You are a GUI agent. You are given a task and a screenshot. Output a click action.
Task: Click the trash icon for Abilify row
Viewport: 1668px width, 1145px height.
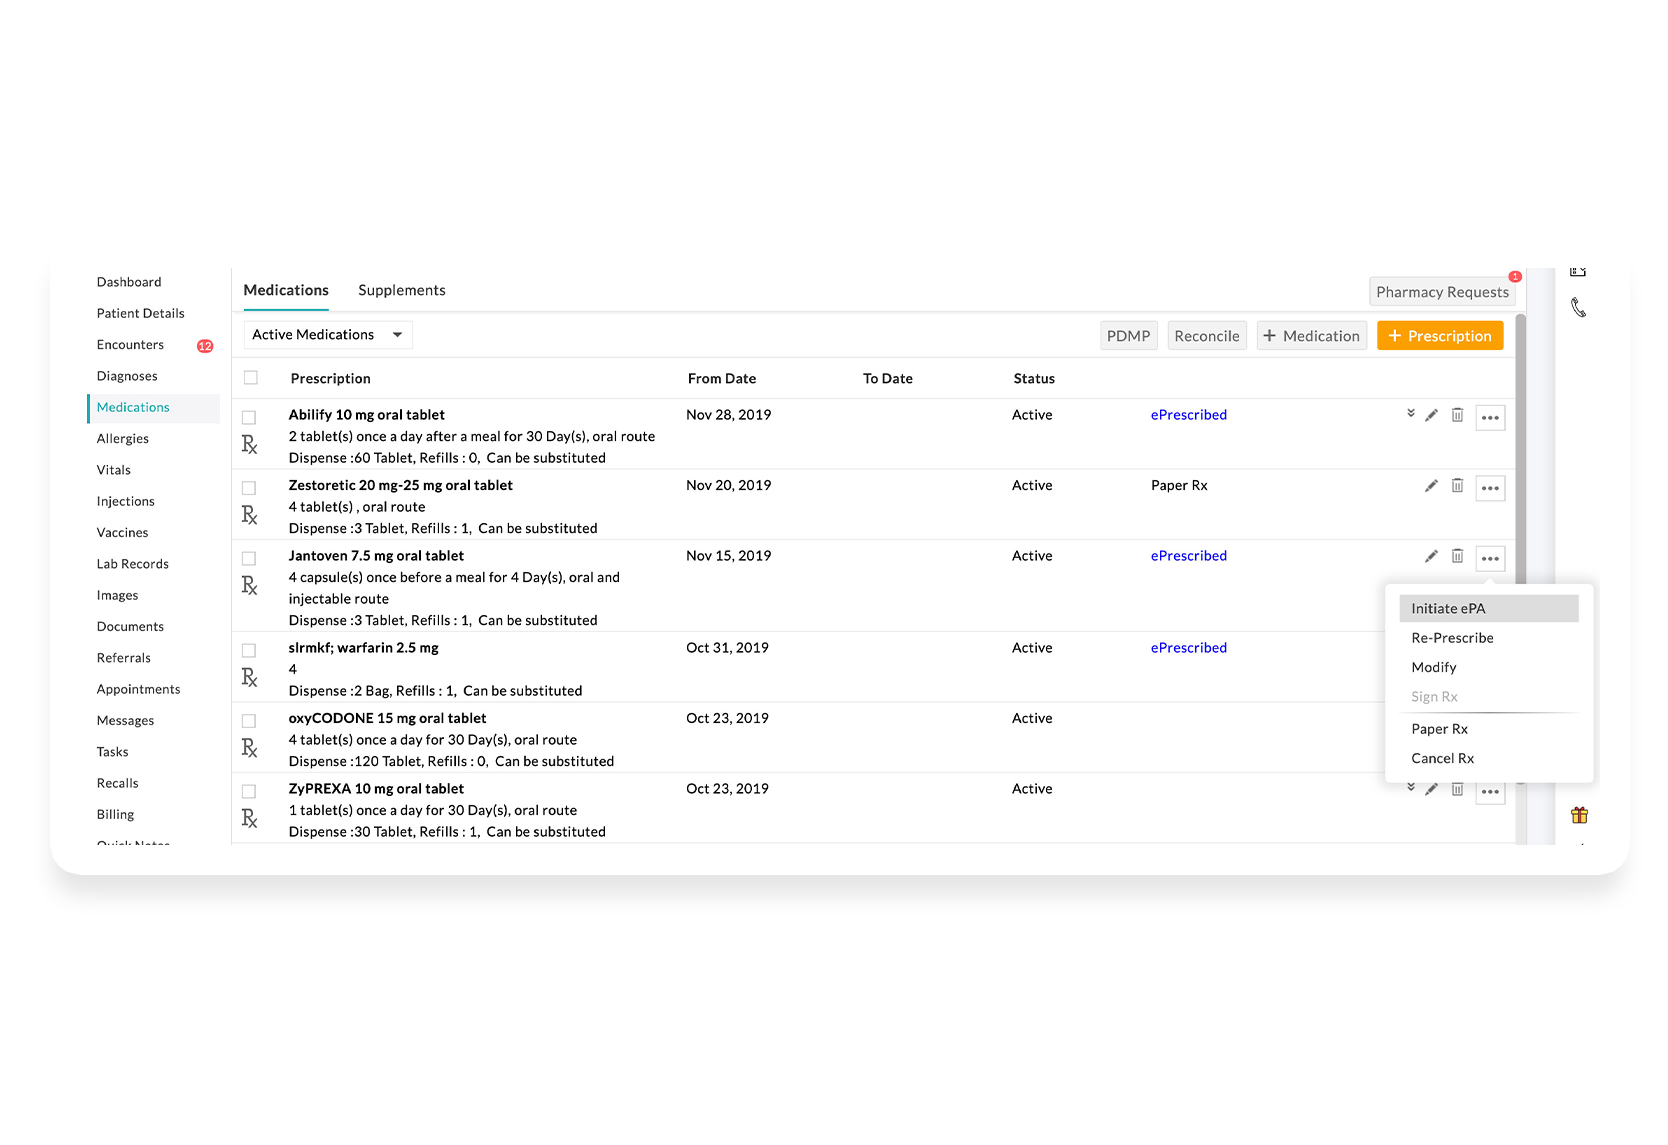tap(1457, 415)
